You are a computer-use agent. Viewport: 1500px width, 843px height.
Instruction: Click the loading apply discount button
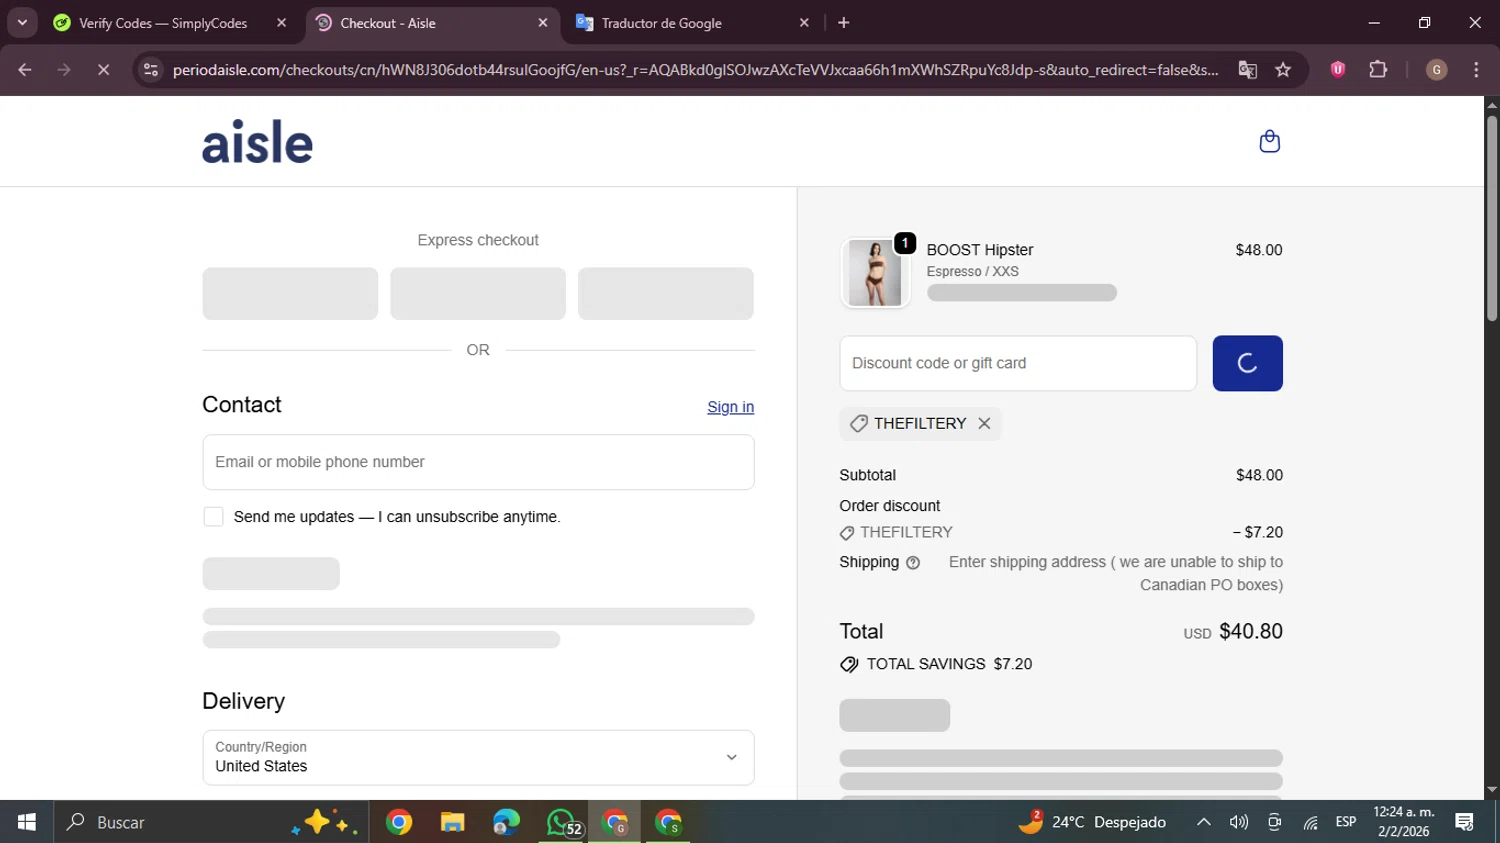(1247, 363)
